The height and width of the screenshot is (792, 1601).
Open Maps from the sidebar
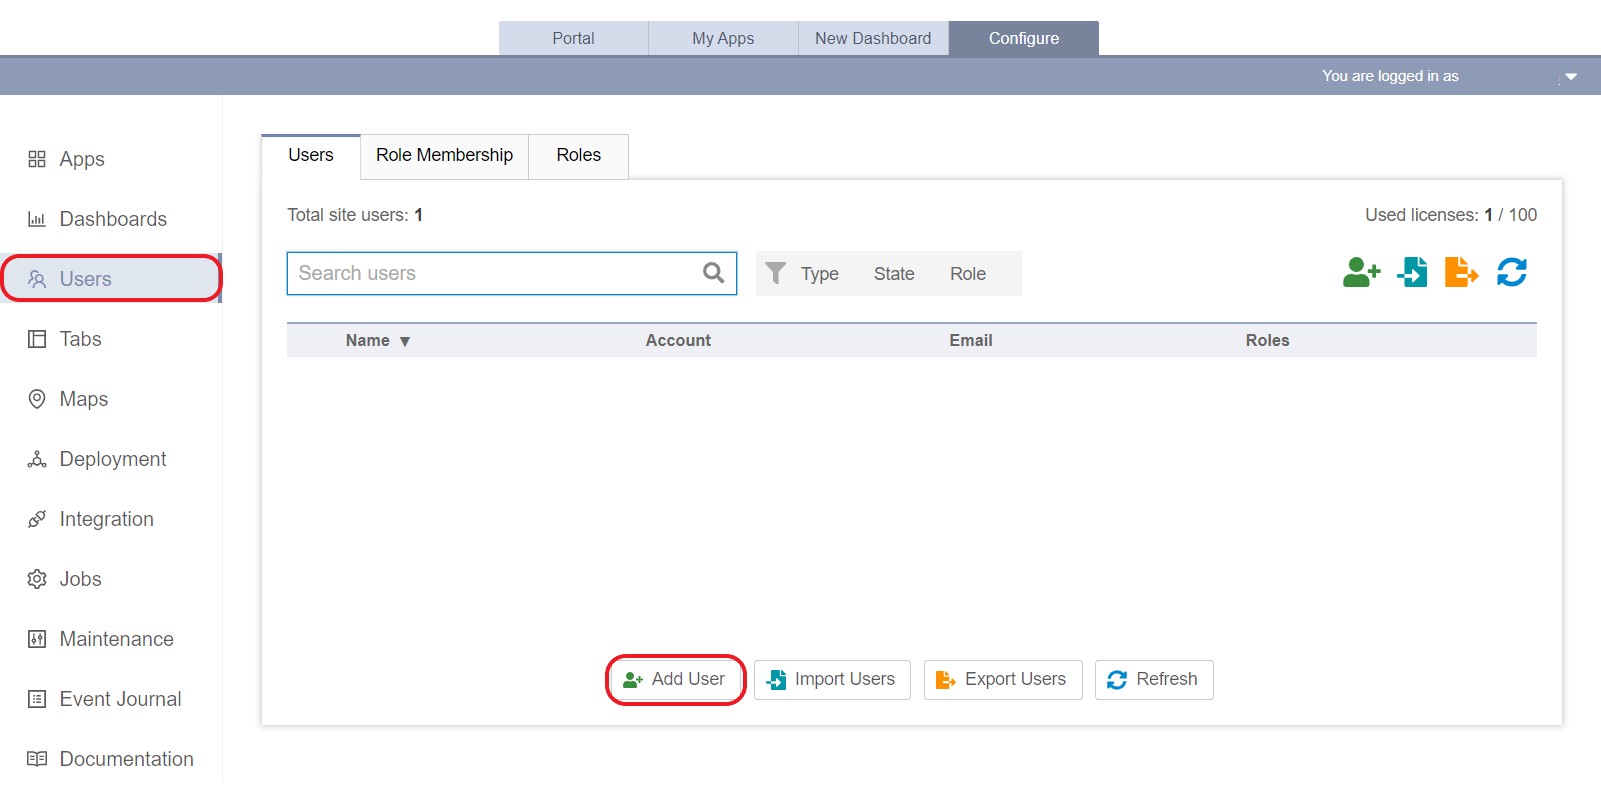(x=83, y=399)
